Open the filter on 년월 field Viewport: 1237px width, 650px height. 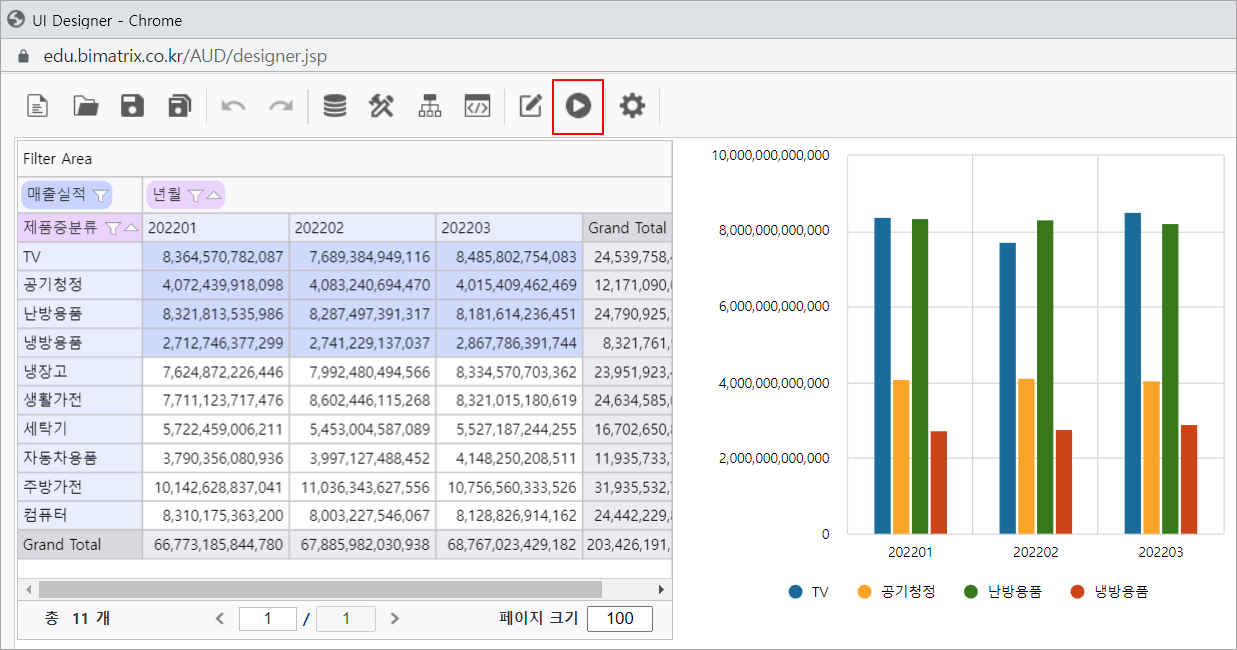click(x=195, y=195)
